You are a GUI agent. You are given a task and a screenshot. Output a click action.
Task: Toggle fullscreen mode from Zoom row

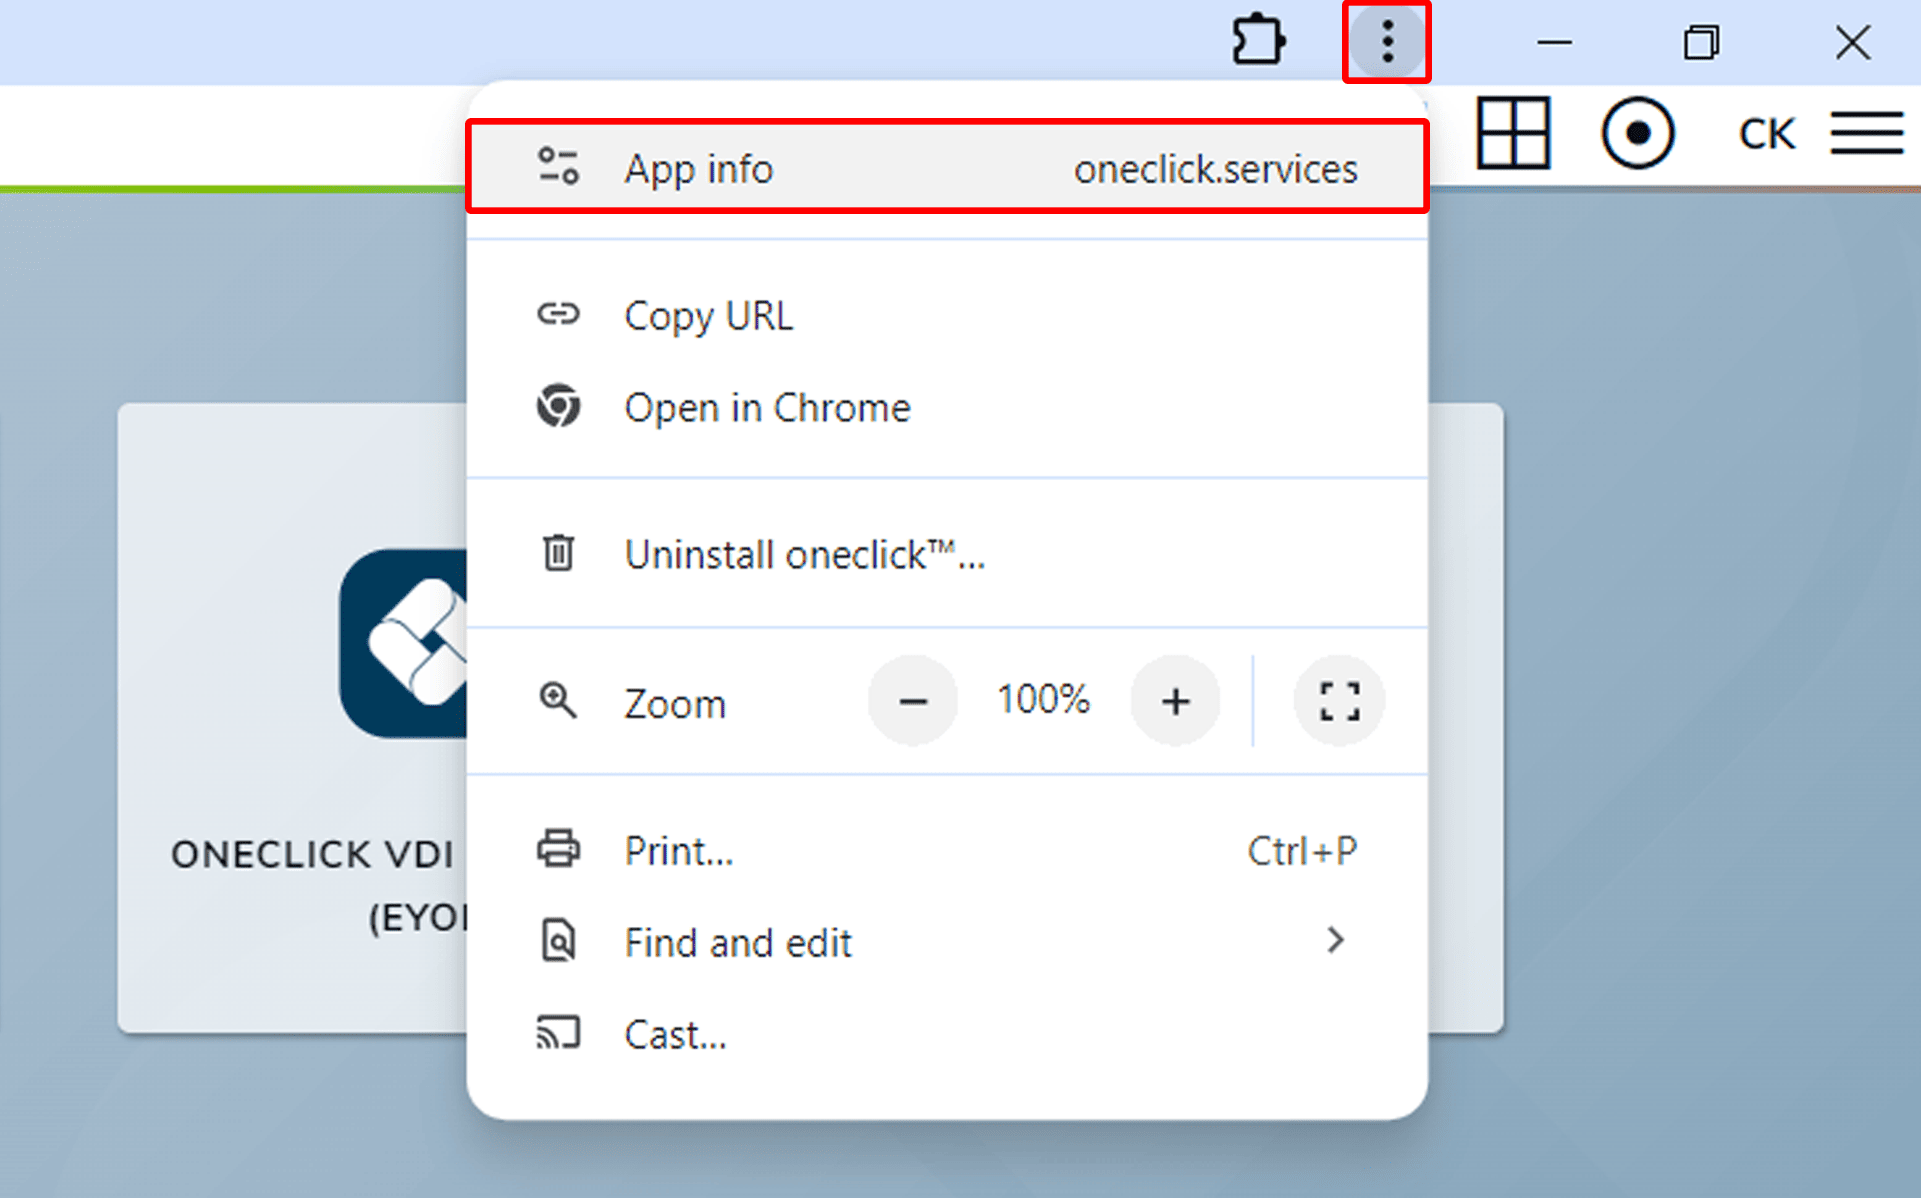(1338, 701)
